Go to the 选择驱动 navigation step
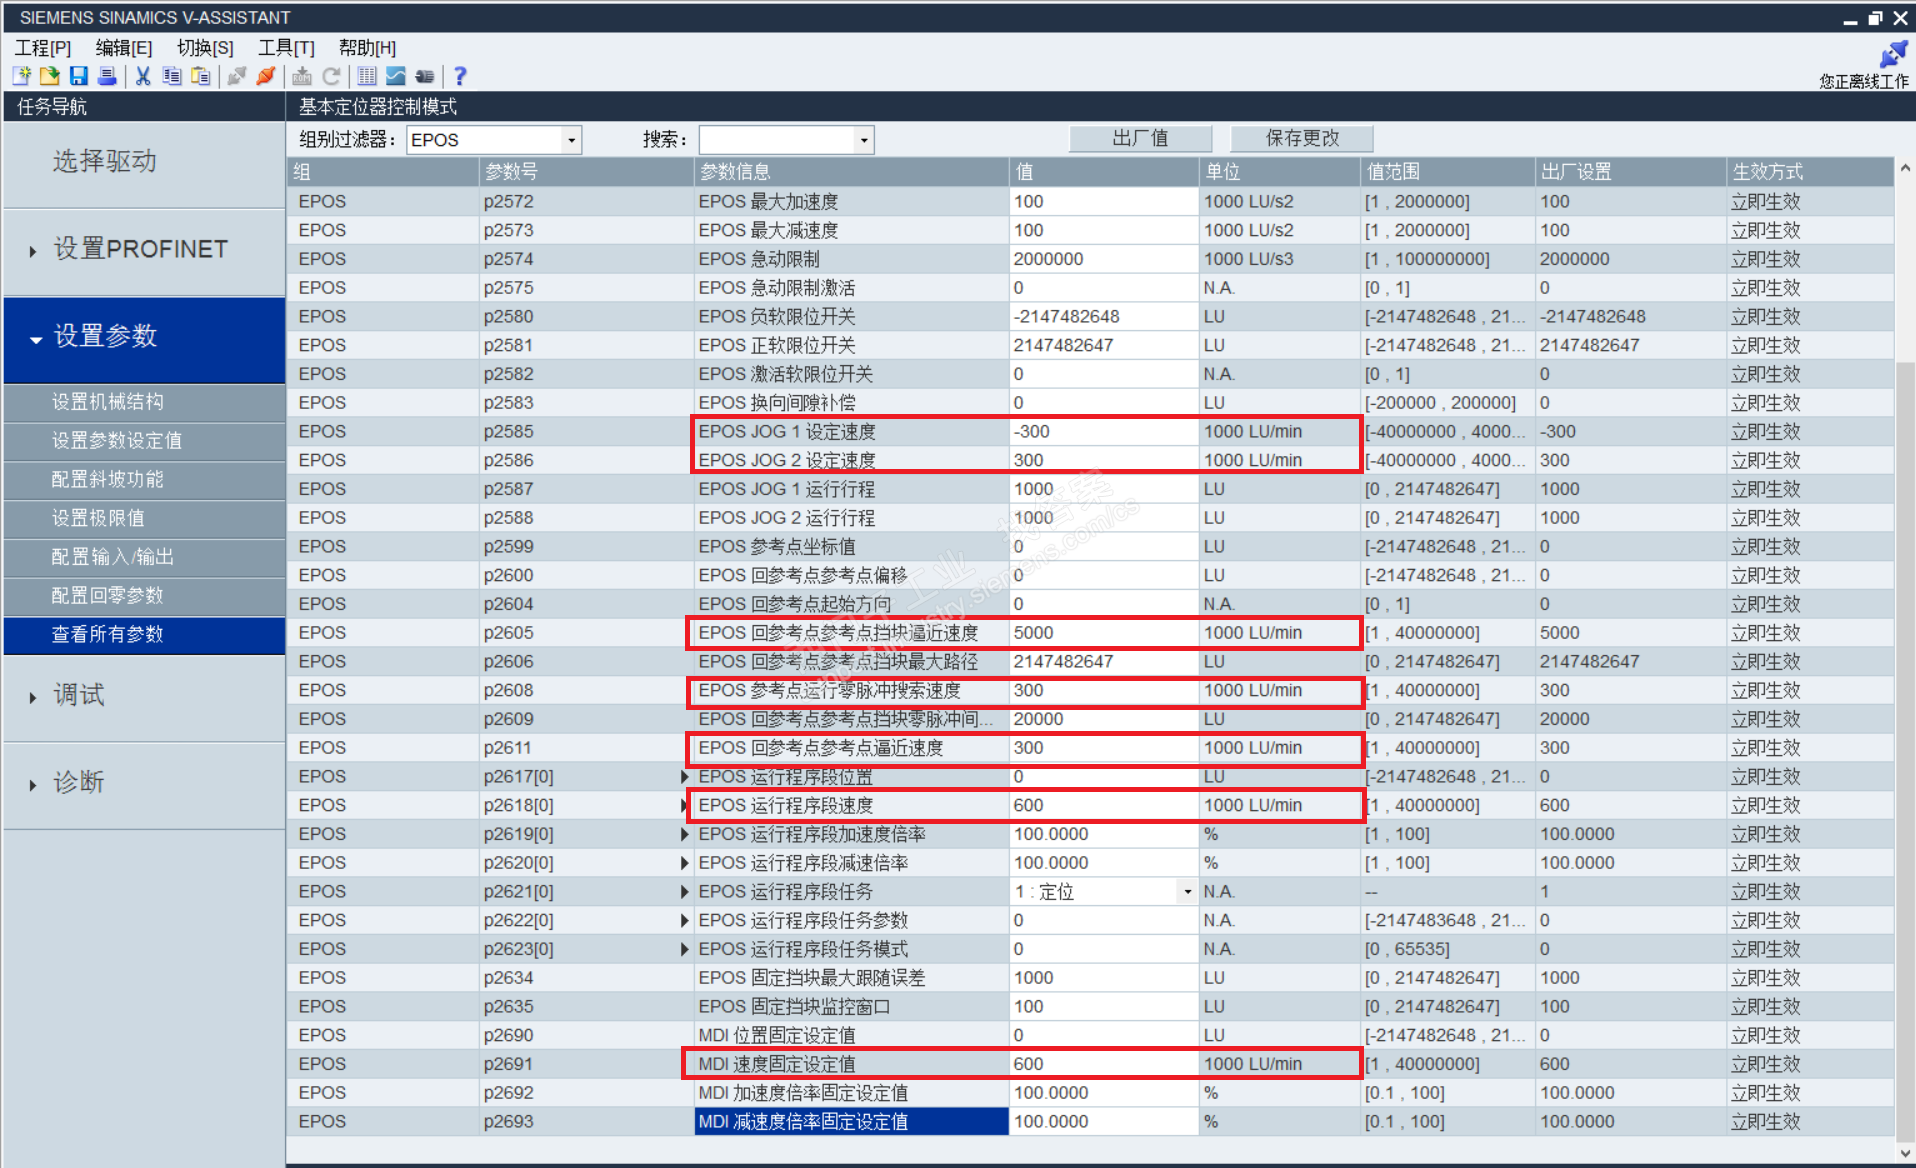The width and height of the screenshot is (1916, 1168). point(144,162)
